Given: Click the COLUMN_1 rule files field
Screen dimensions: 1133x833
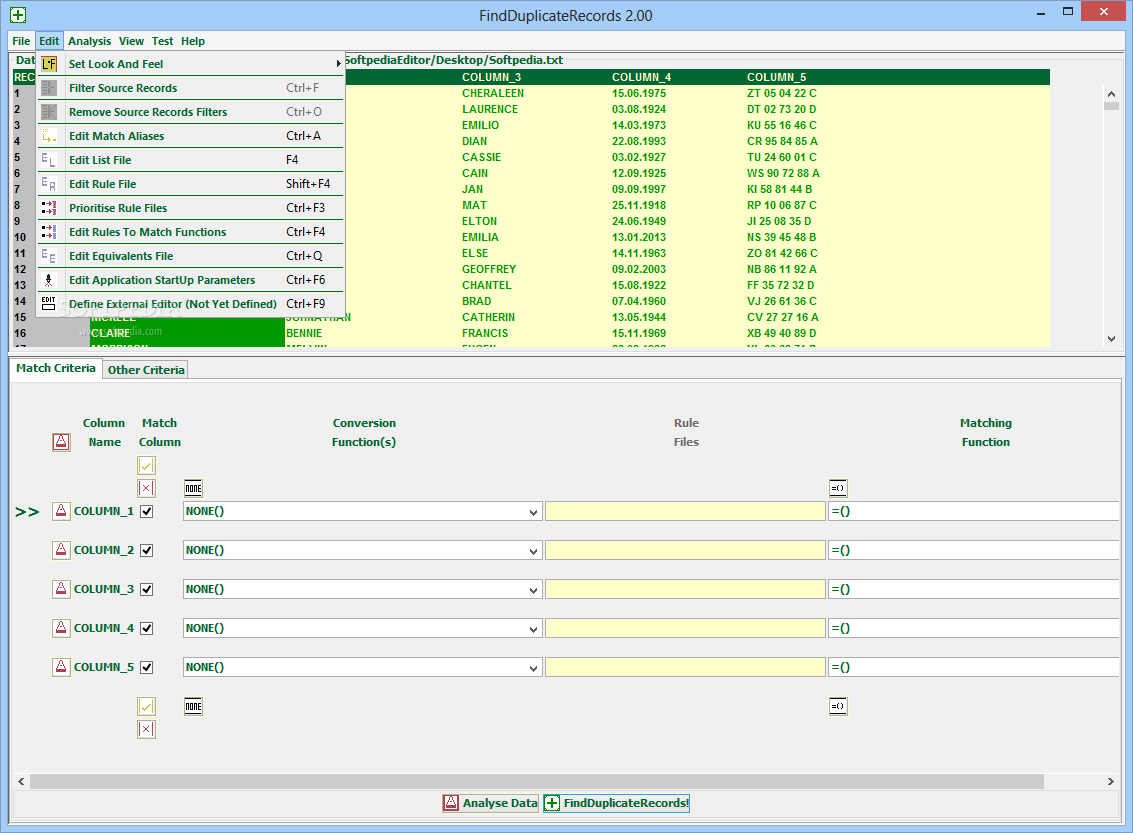Looking at the screenshot, I should coord(685,512).
